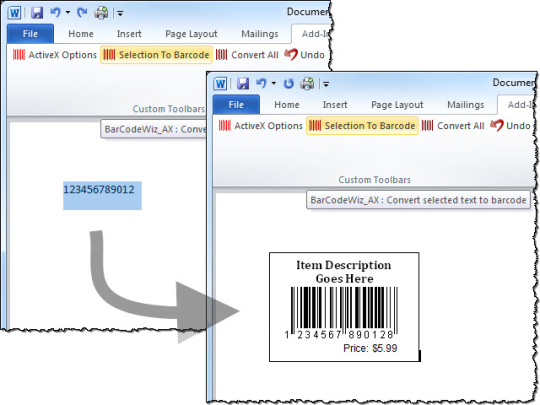Viewport: 540px width, 405px height.
Task: Click the selected text 123456789012
Action: coord(99,189)
